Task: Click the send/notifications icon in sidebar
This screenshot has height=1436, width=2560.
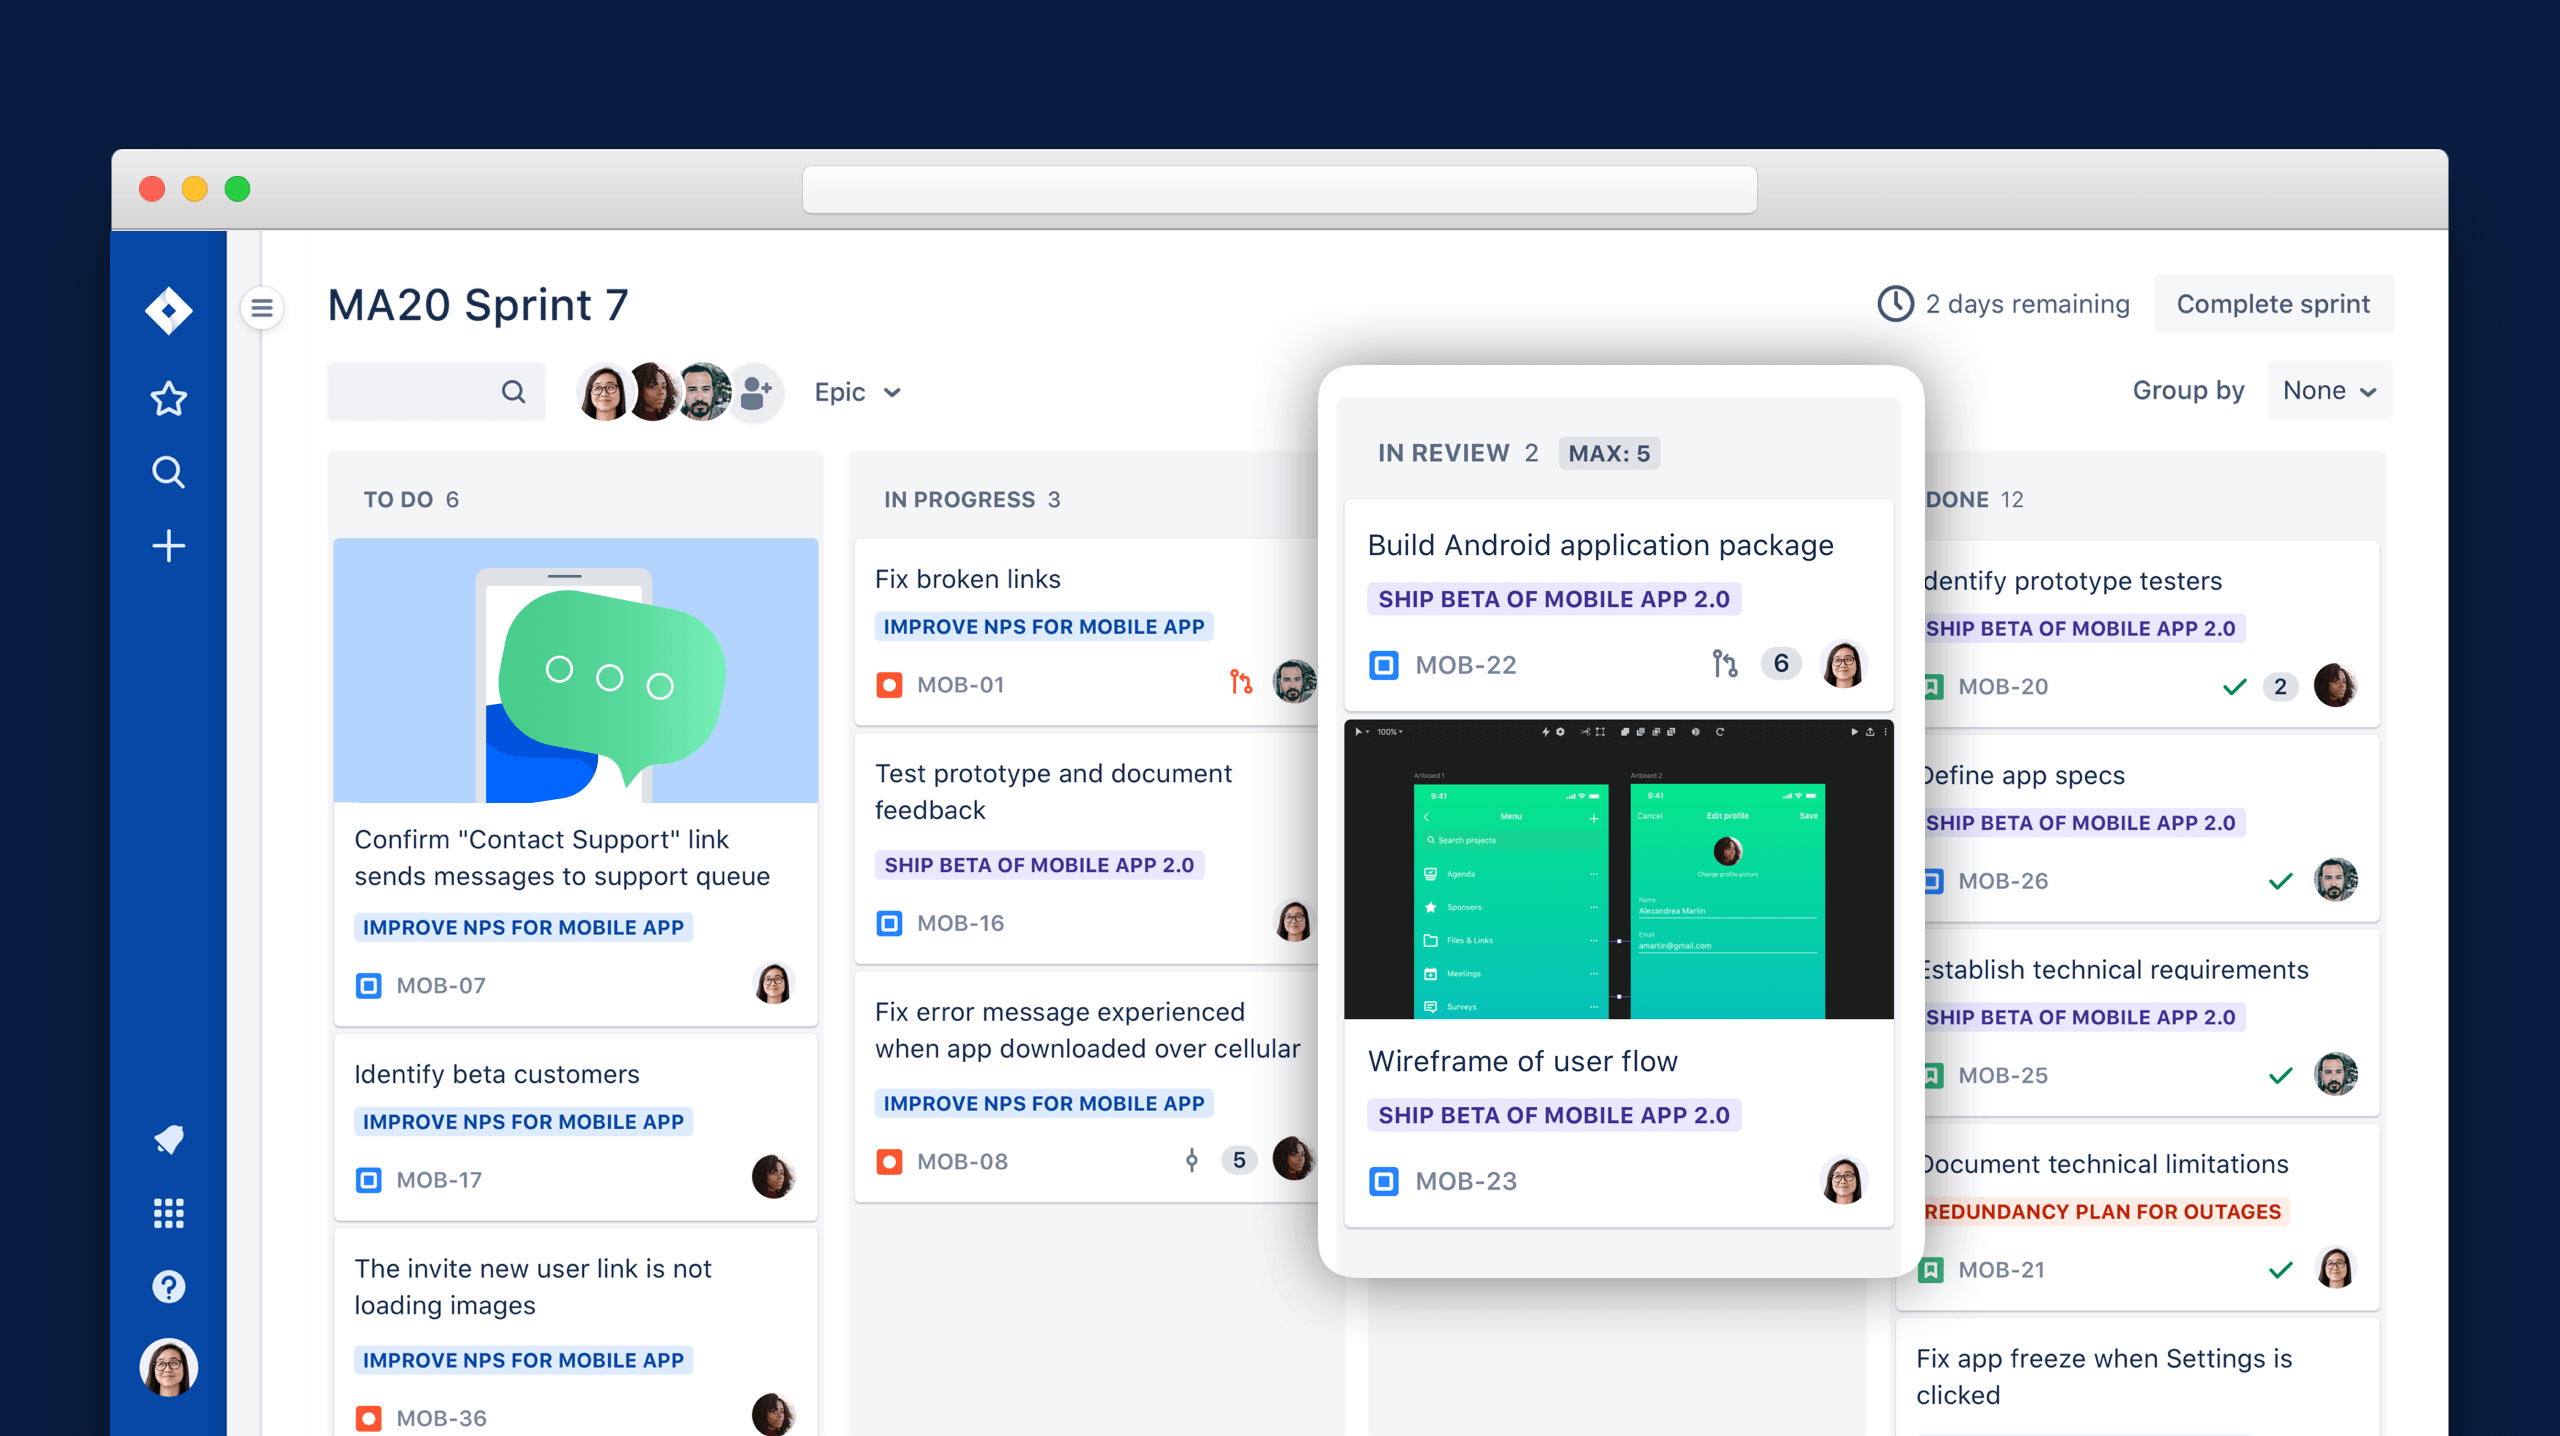Action: pos(167,1141)
